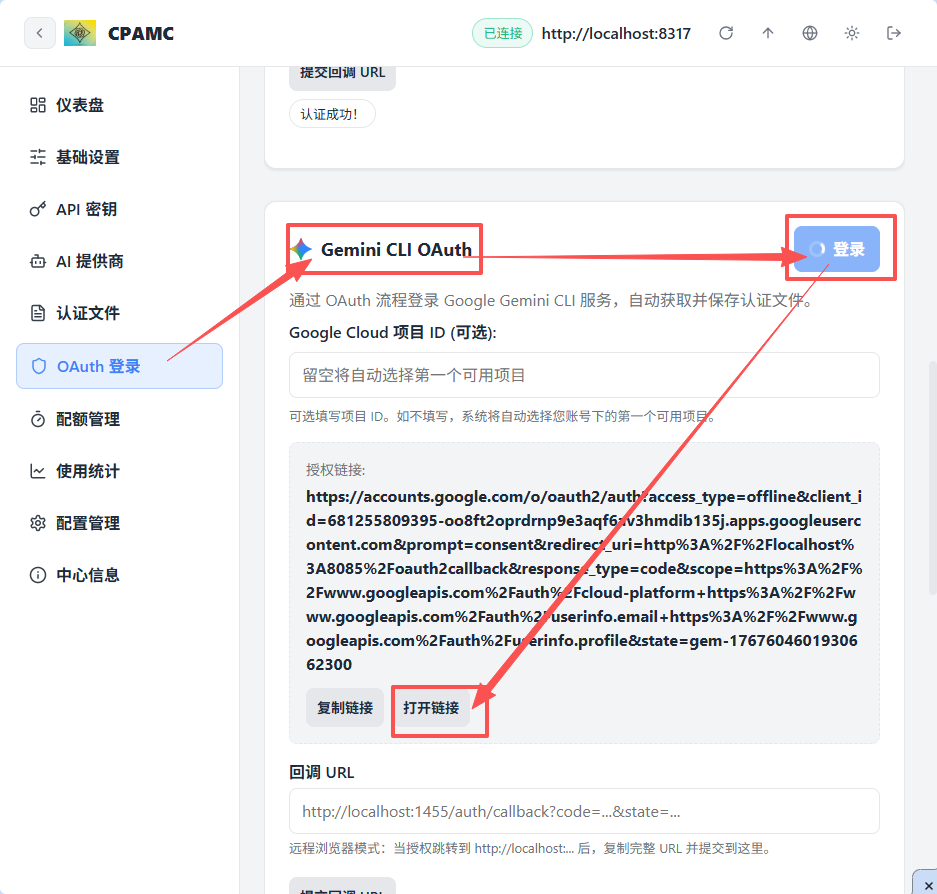This screenshot has width=937, height=894.
Task: Log out using the exit icon
Action: click(x=893, y=32)
